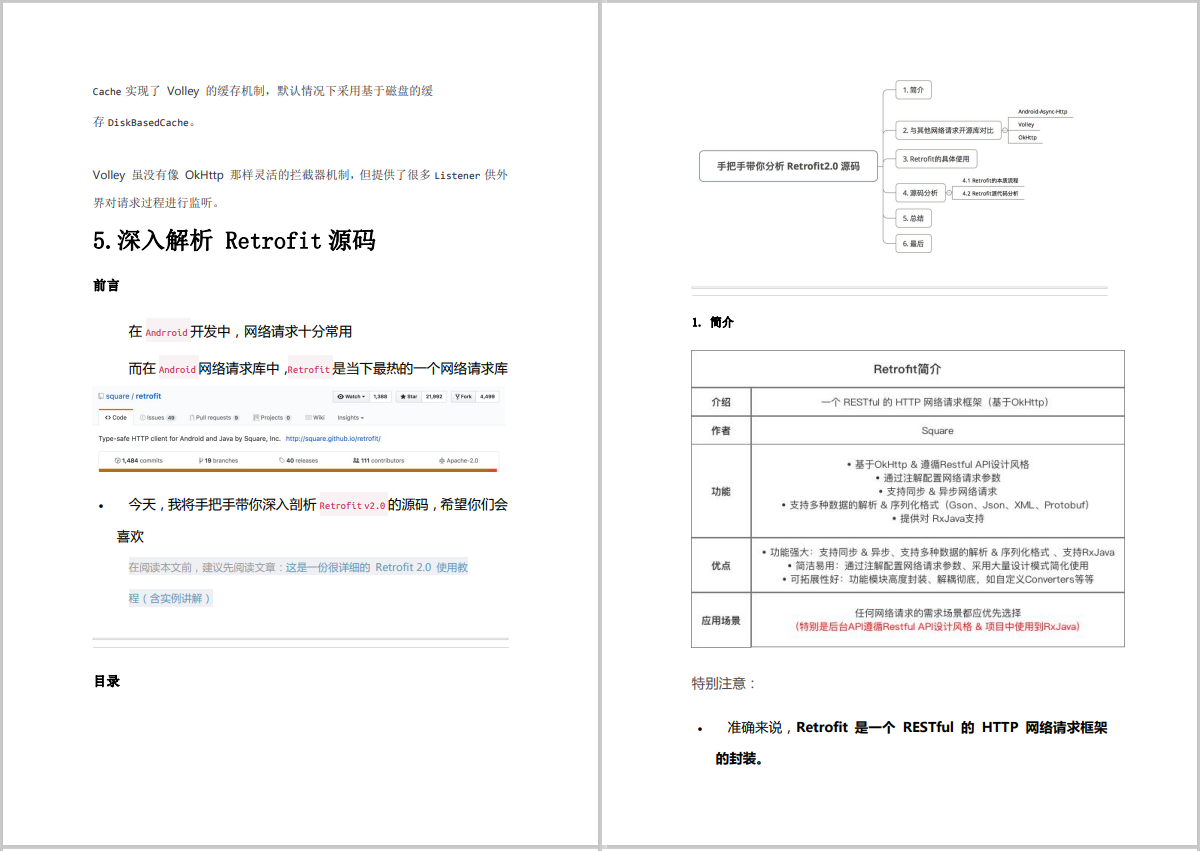Select the Code tab in the repo image
The width and height of the screenshot is (1200, 851).
[x=116, y=417]
